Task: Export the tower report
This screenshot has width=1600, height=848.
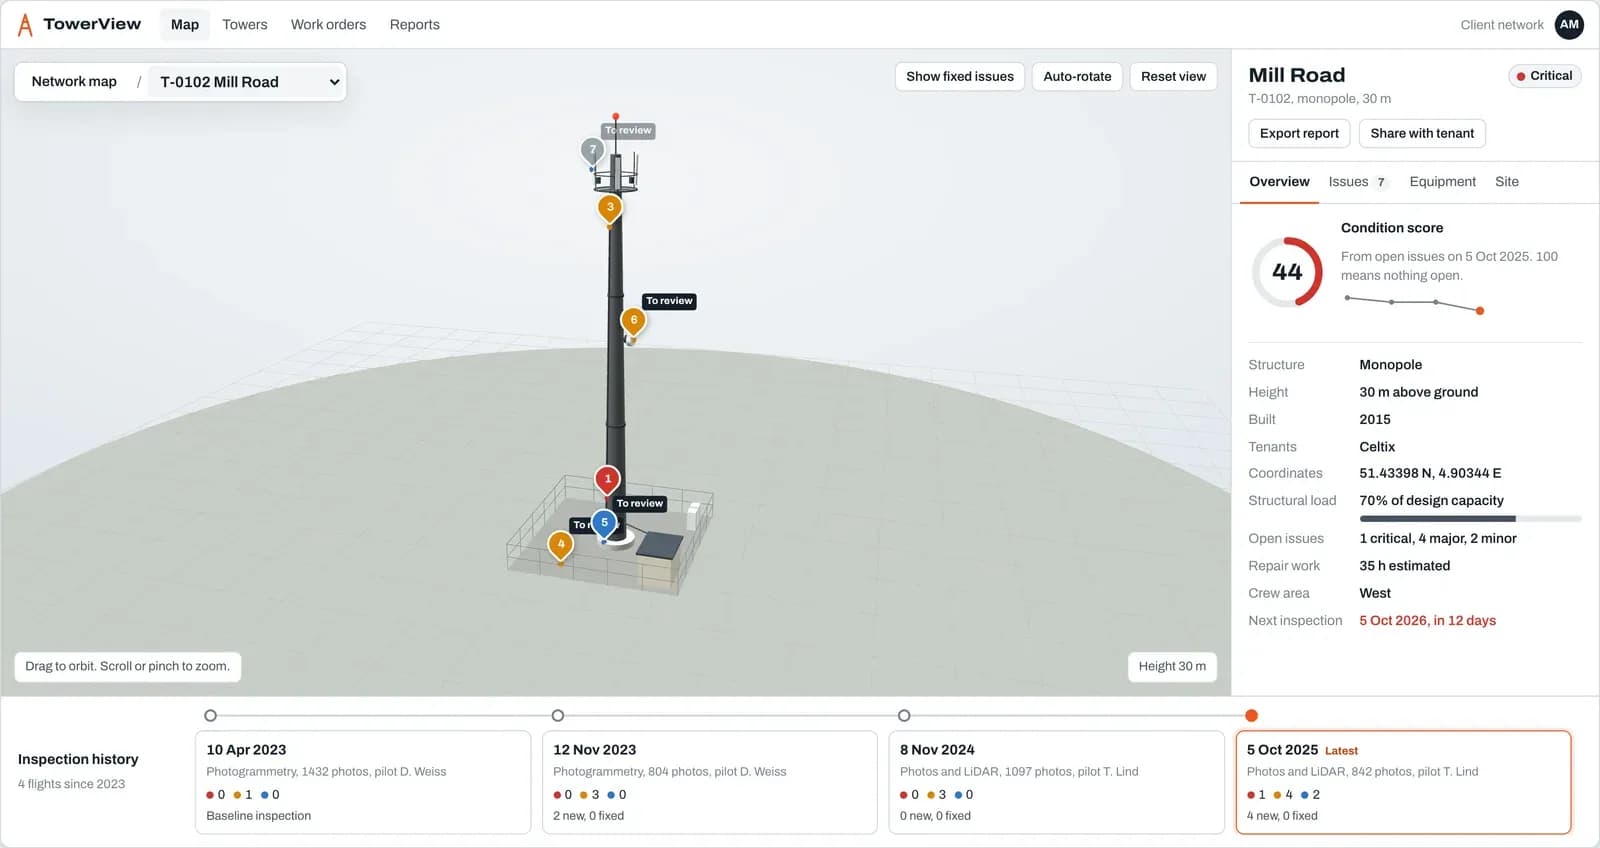Action: [x=1299, y=134]
